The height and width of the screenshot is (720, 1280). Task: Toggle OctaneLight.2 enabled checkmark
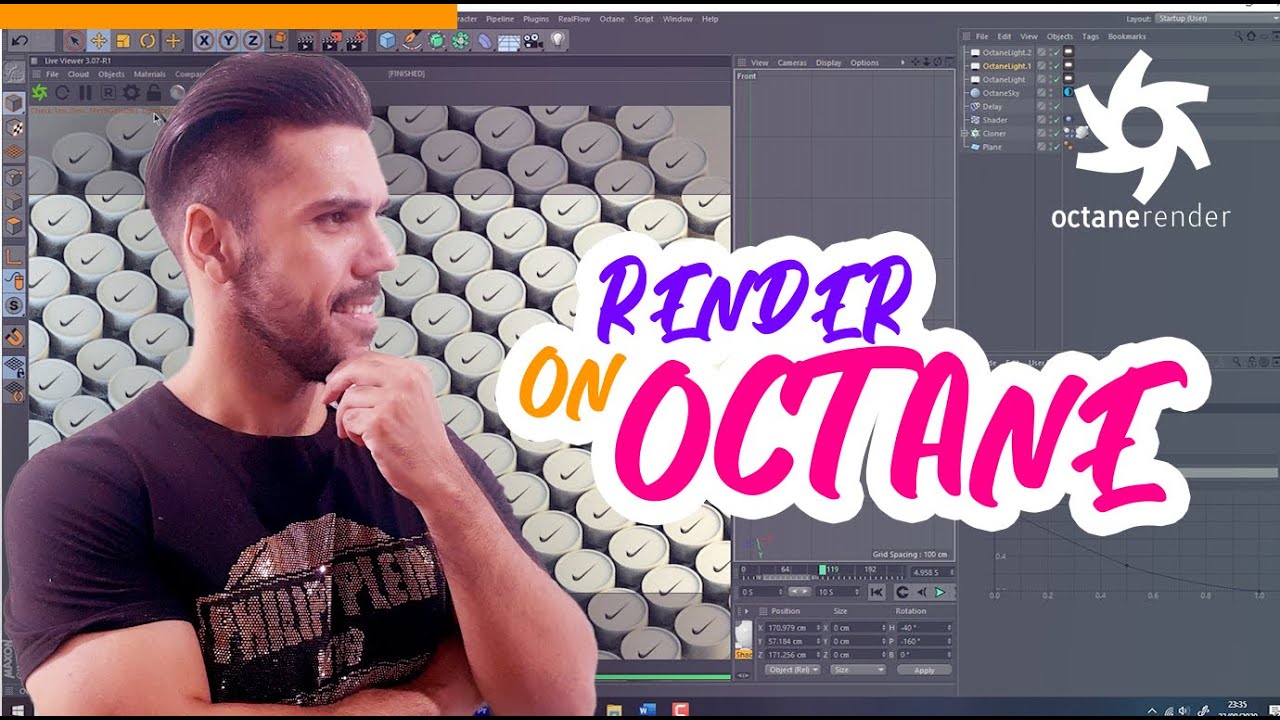(x=1055, y=52)
